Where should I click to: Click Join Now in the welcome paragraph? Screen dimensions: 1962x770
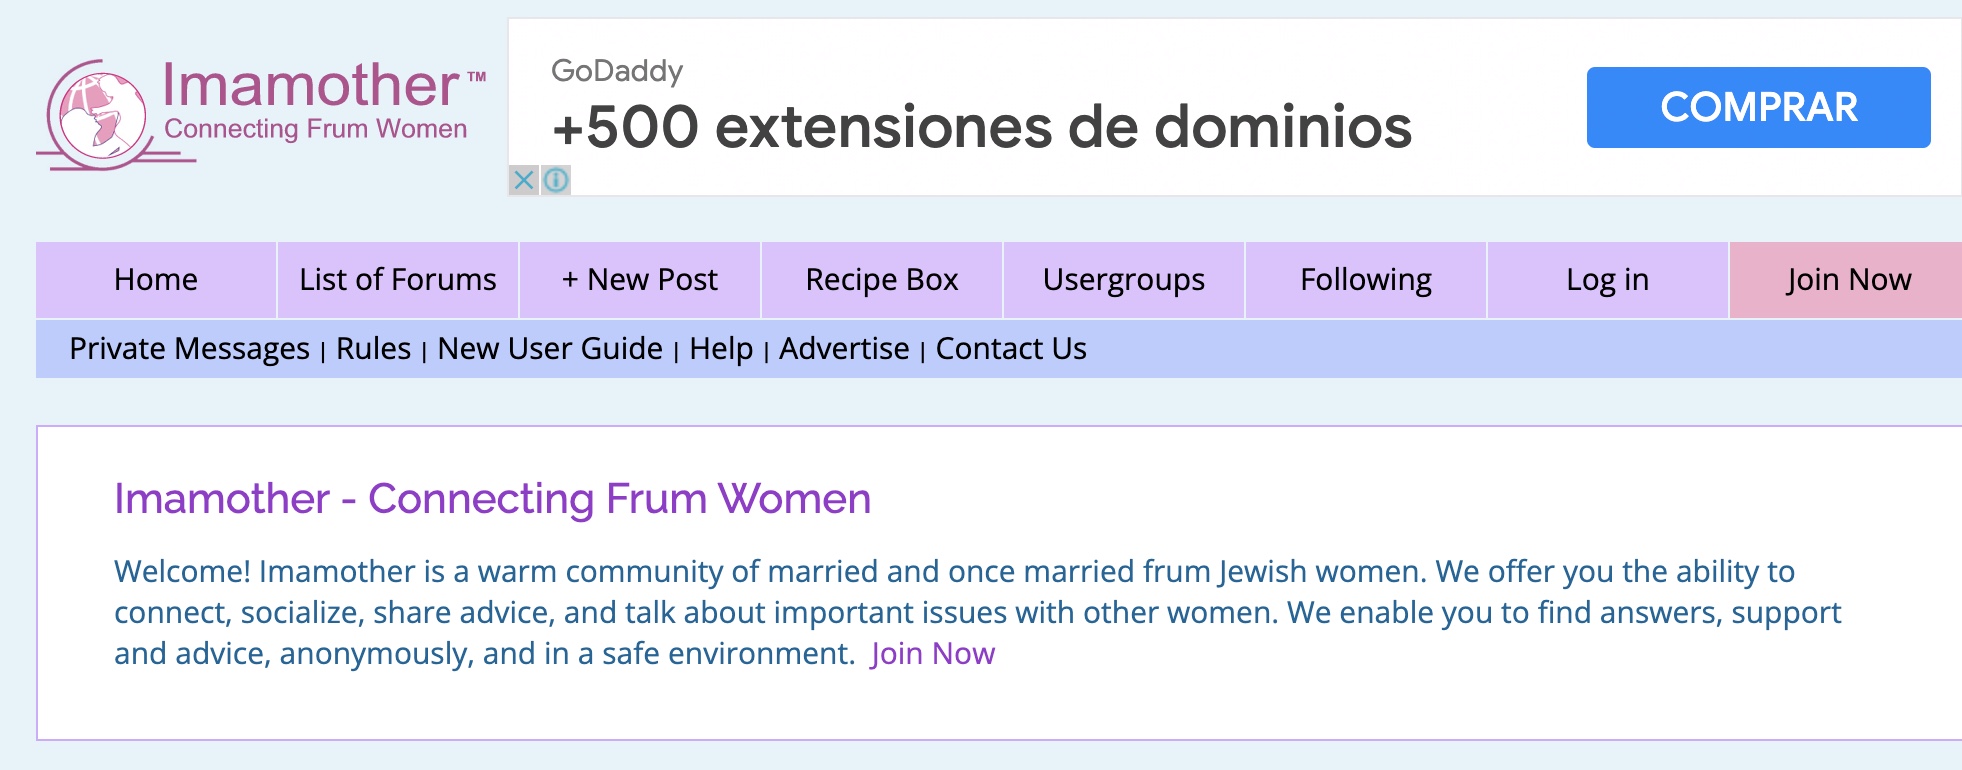[x=931, y=654]
